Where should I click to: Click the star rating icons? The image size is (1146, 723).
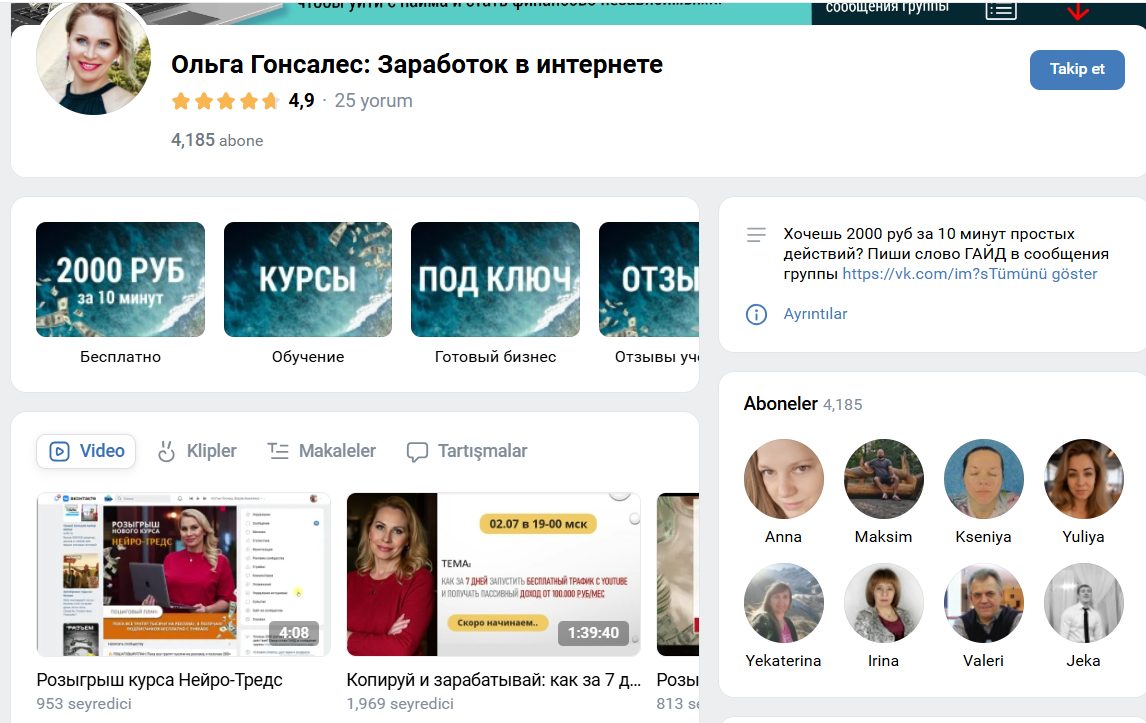tap(225, 100)
